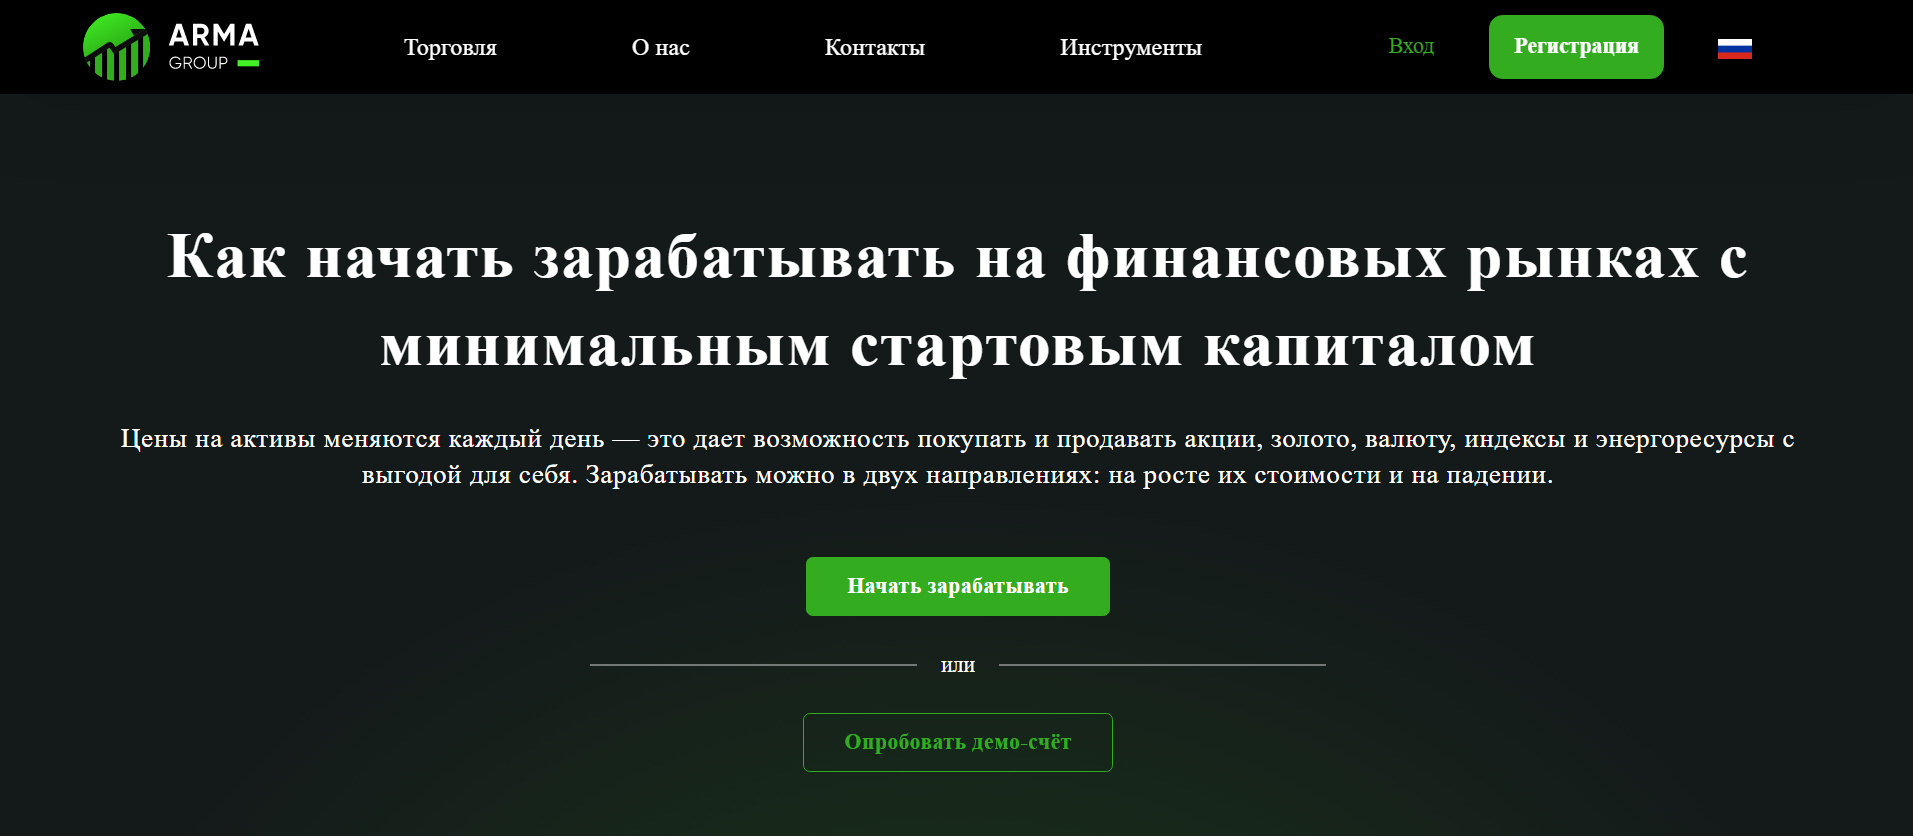Click the Начать зарабатывать button

coord(957,586)
